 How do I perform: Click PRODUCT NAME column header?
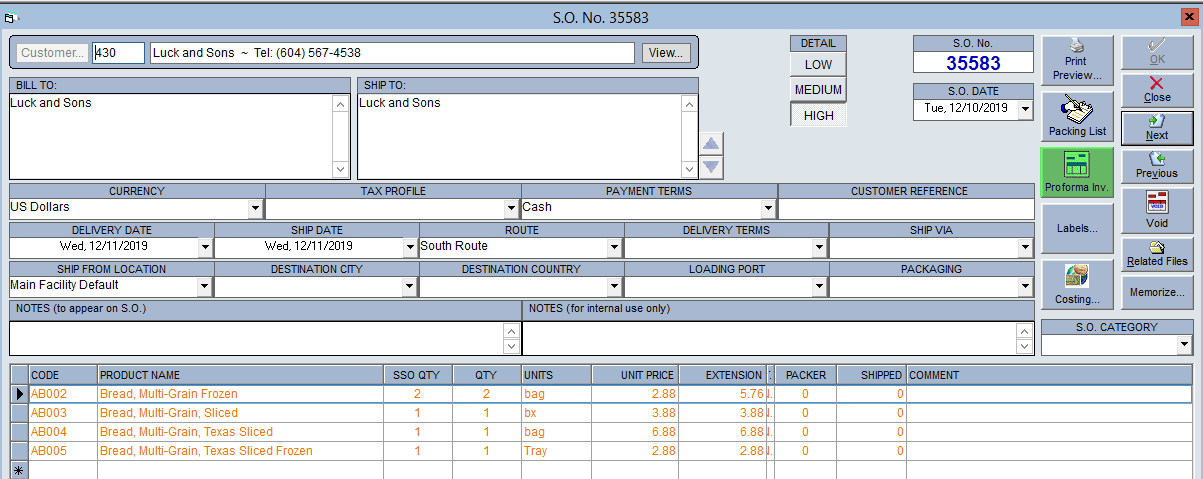tap(241, 375)
